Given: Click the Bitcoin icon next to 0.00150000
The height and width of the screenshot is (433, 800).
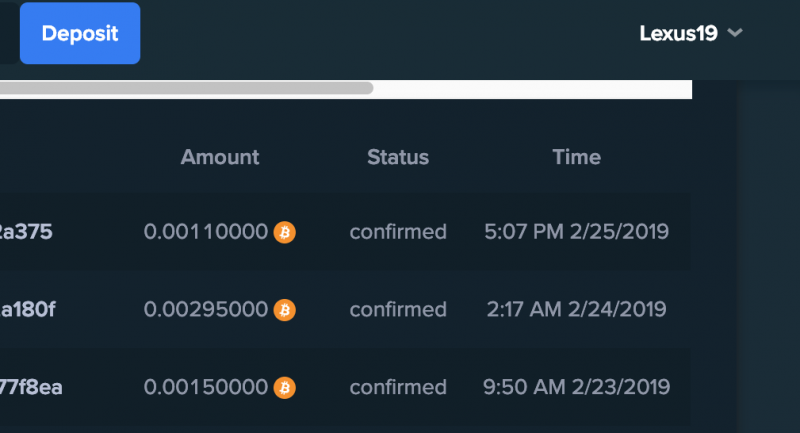Looking at the screenshot, I should click(x=285, y=388).
